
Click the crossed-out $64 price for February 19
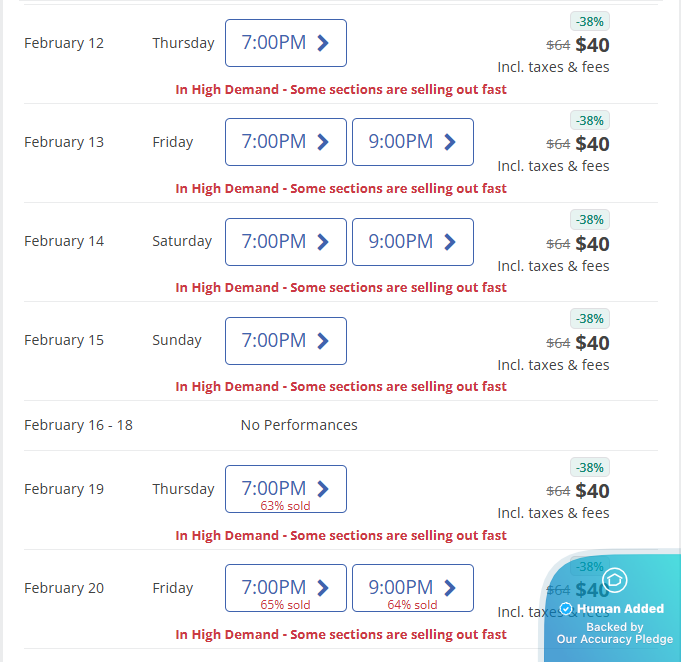(x=558, y=491)
